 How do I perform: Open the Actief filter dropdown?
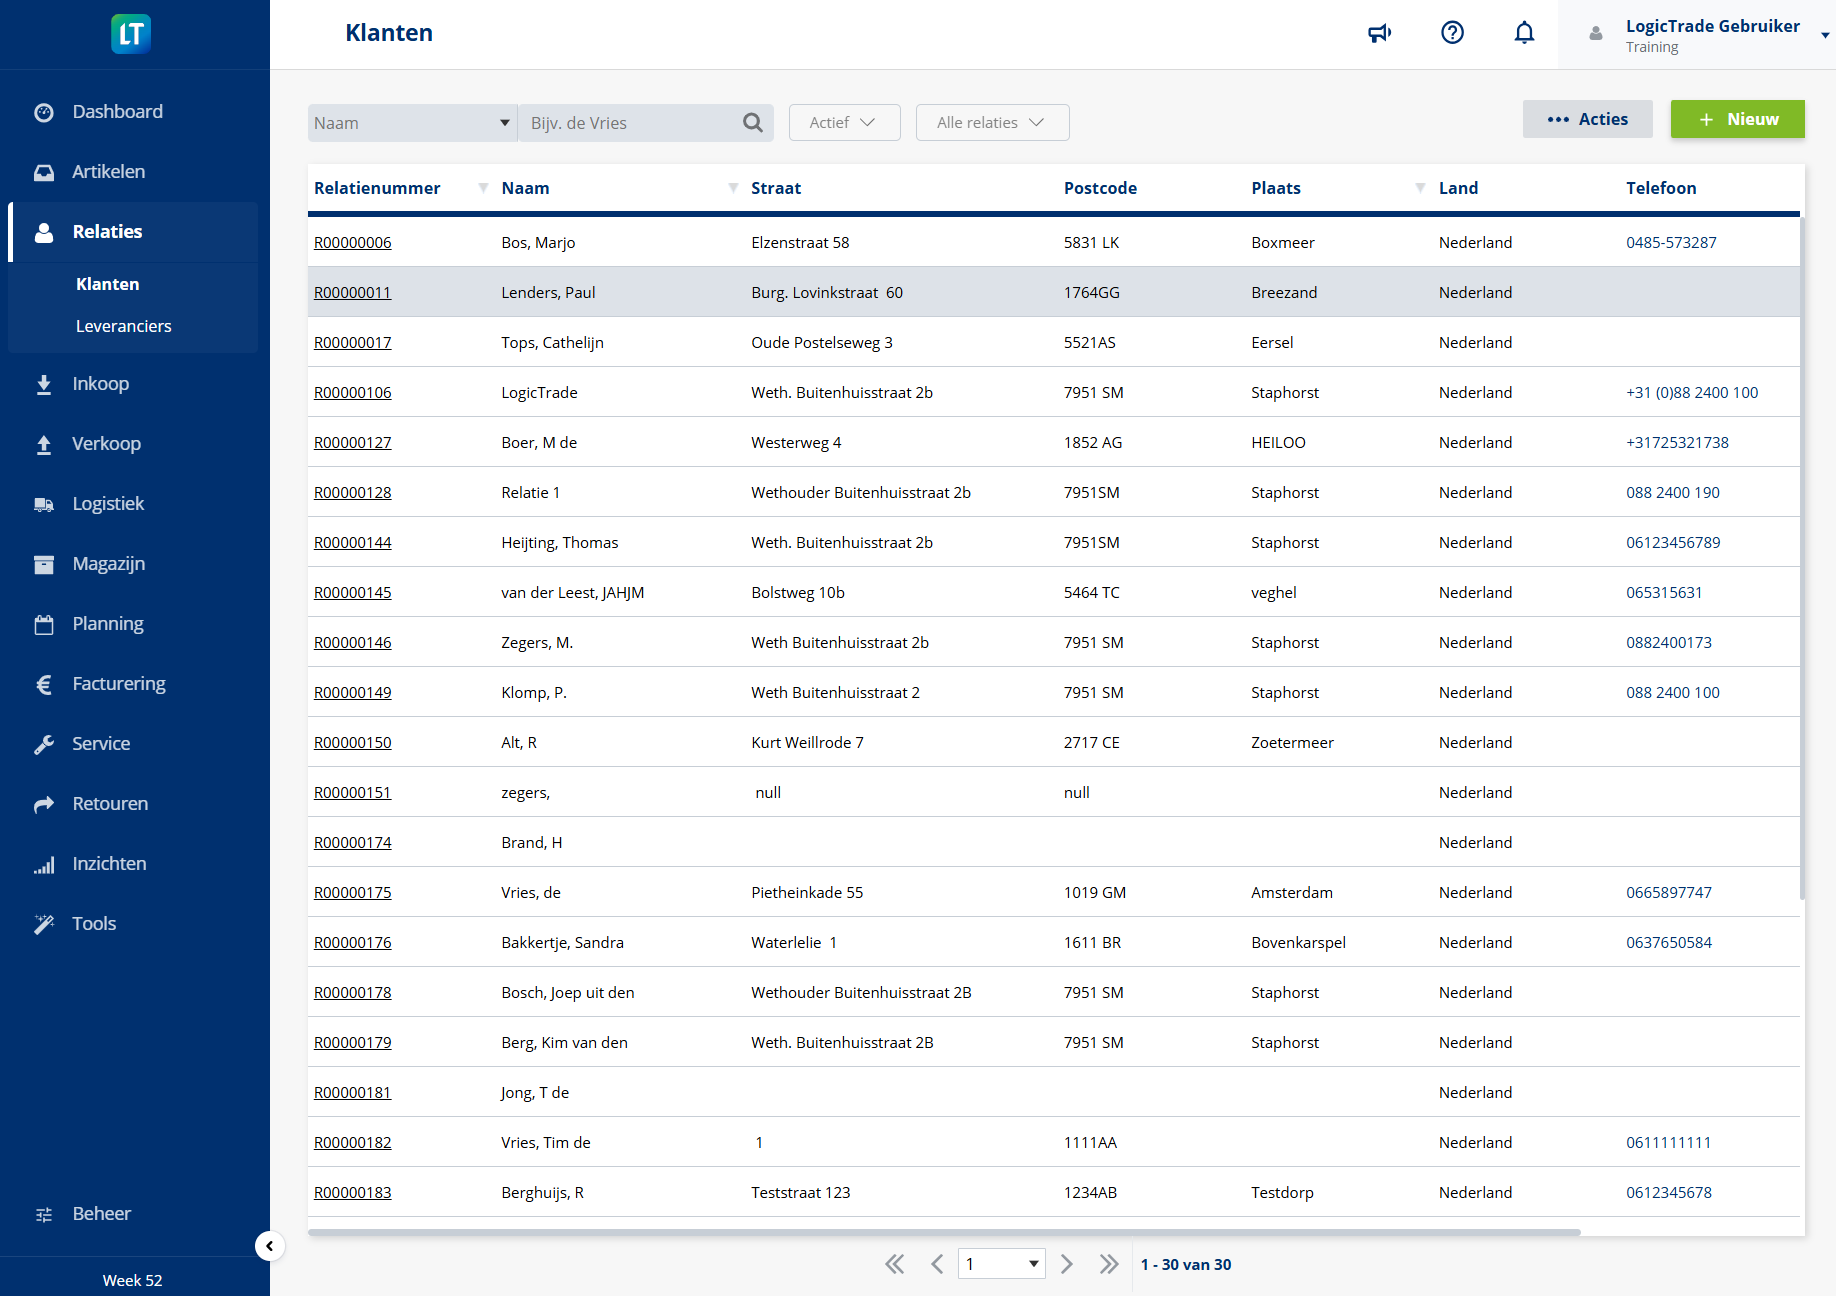pyautogui.click(x=844, y=122)
